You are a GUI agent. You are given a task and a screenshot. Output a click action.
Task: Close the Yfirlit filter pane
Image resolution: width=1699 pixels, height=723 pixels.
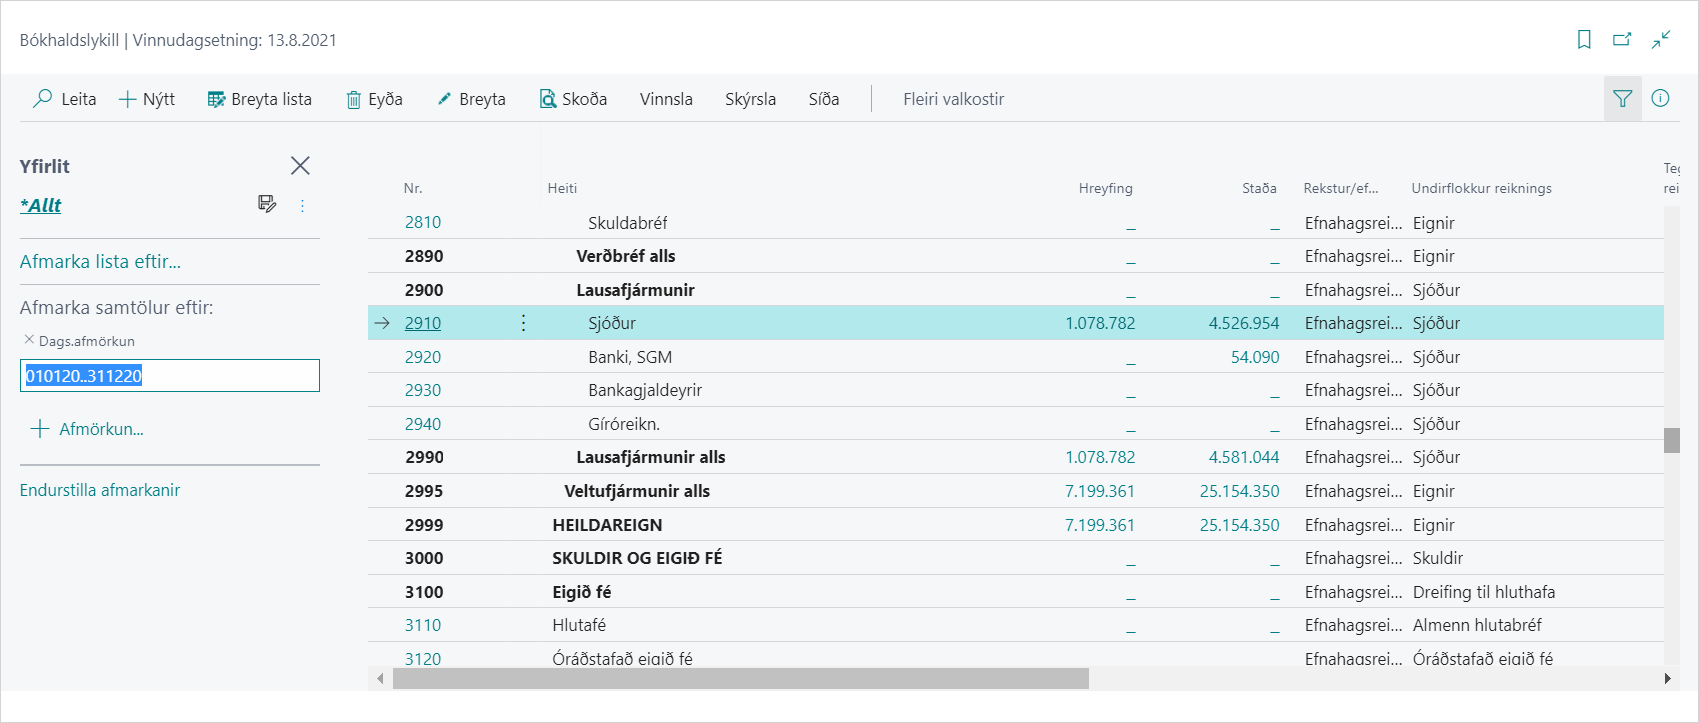tap(300, 166)
